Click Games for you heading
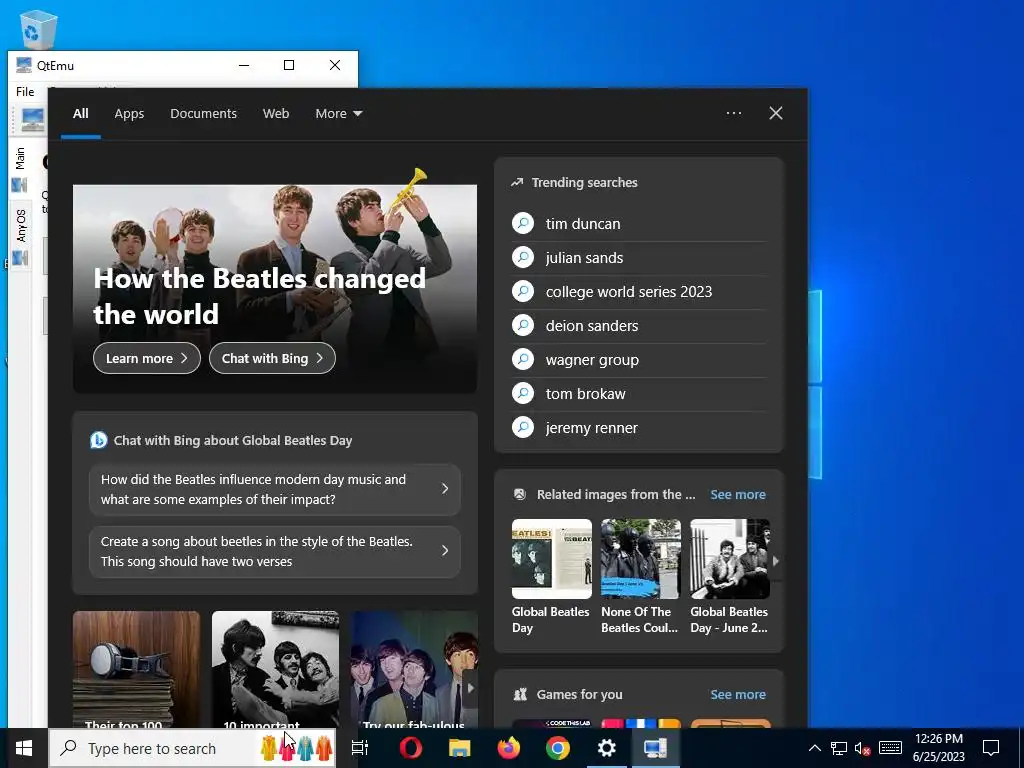The width and height of the screenshot is (1024, 768). [579, 694]
